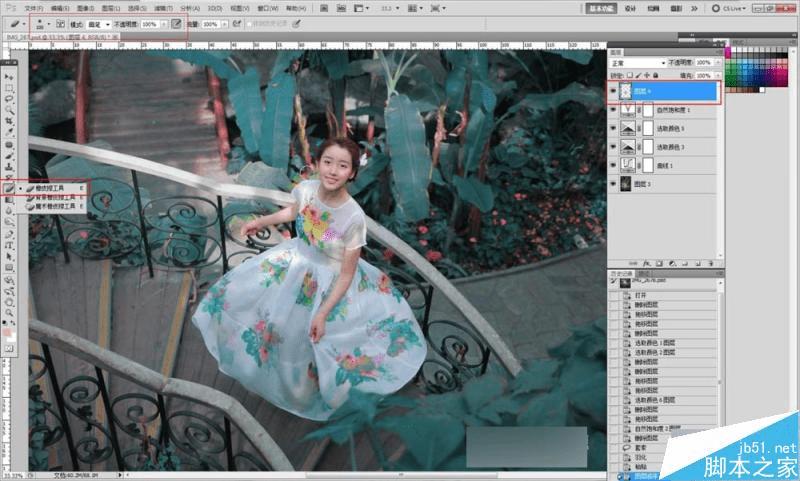The height and width of the screenshot is (481, 800).
Task: Toggle visibility of 自然饱和度 1 layer
Action: [x=613, y=110]
